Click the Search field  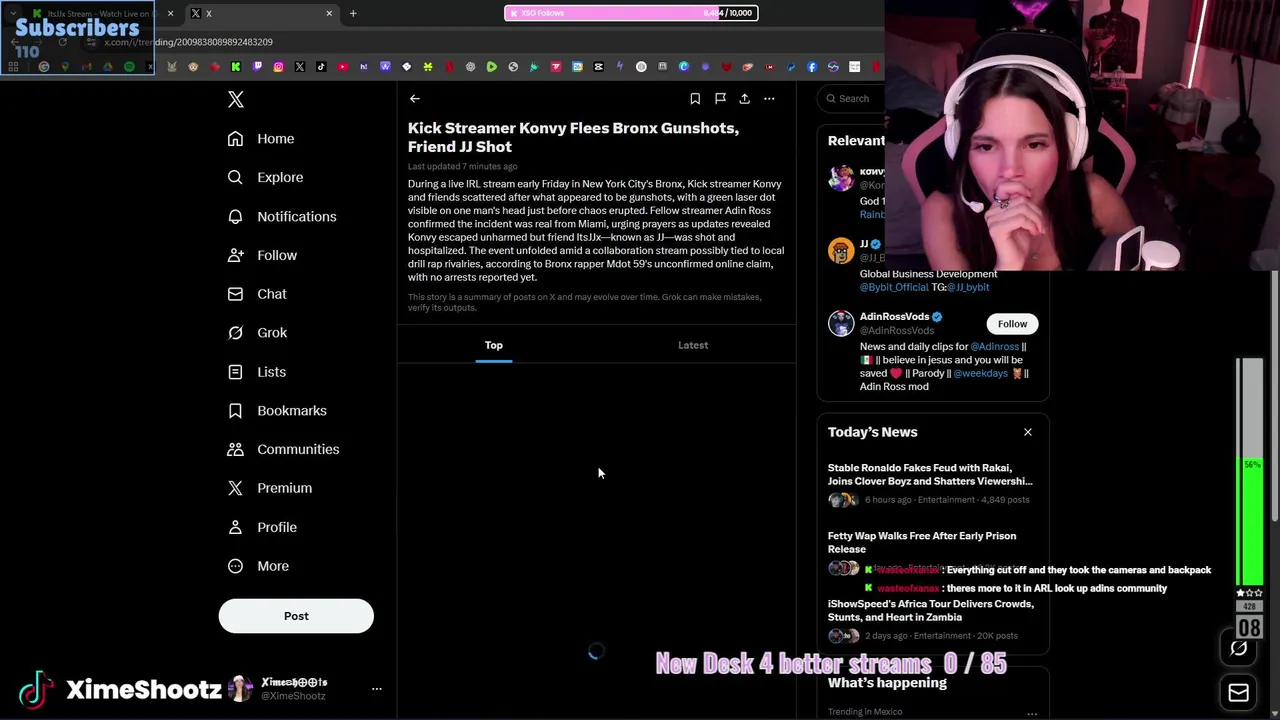pyautogui.click(x=853, y=98)
